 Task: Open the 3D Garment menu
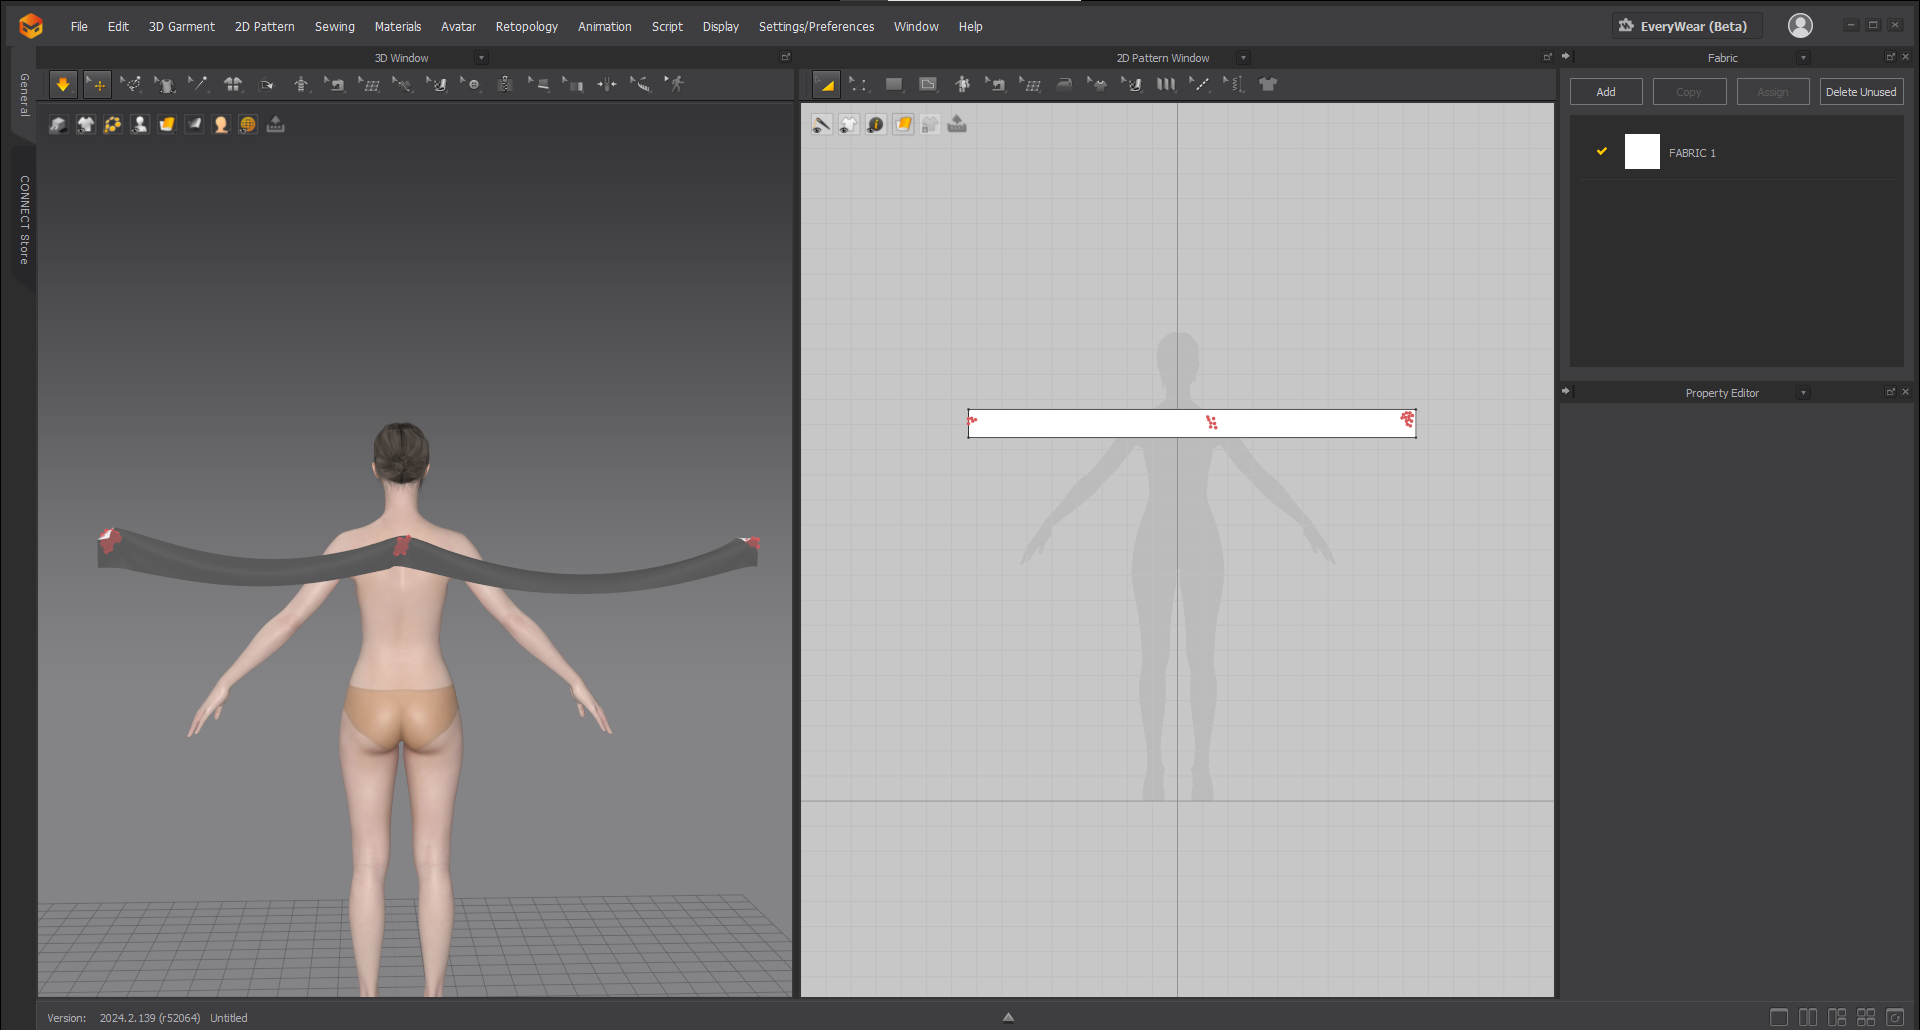182,27
